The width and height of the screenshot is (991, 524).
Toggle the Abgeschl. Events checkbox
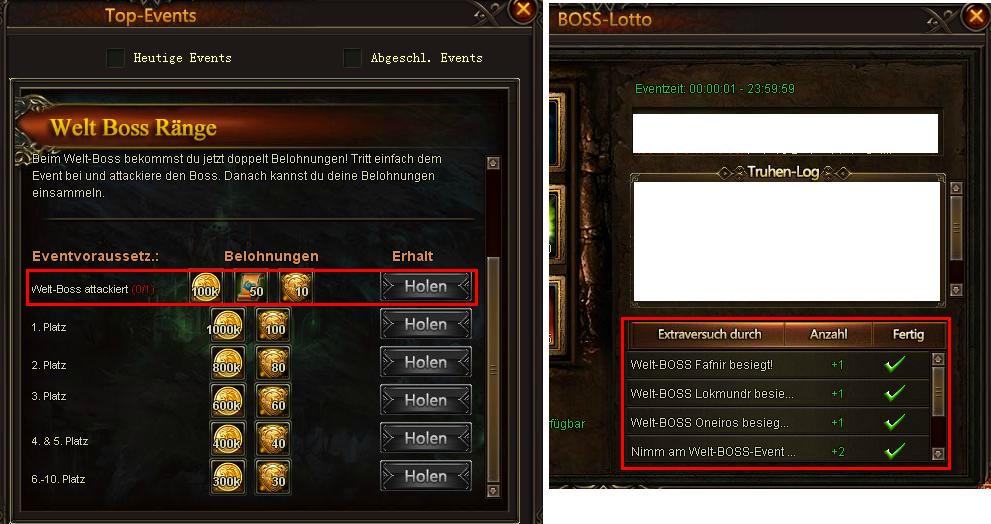pos(352,58)
